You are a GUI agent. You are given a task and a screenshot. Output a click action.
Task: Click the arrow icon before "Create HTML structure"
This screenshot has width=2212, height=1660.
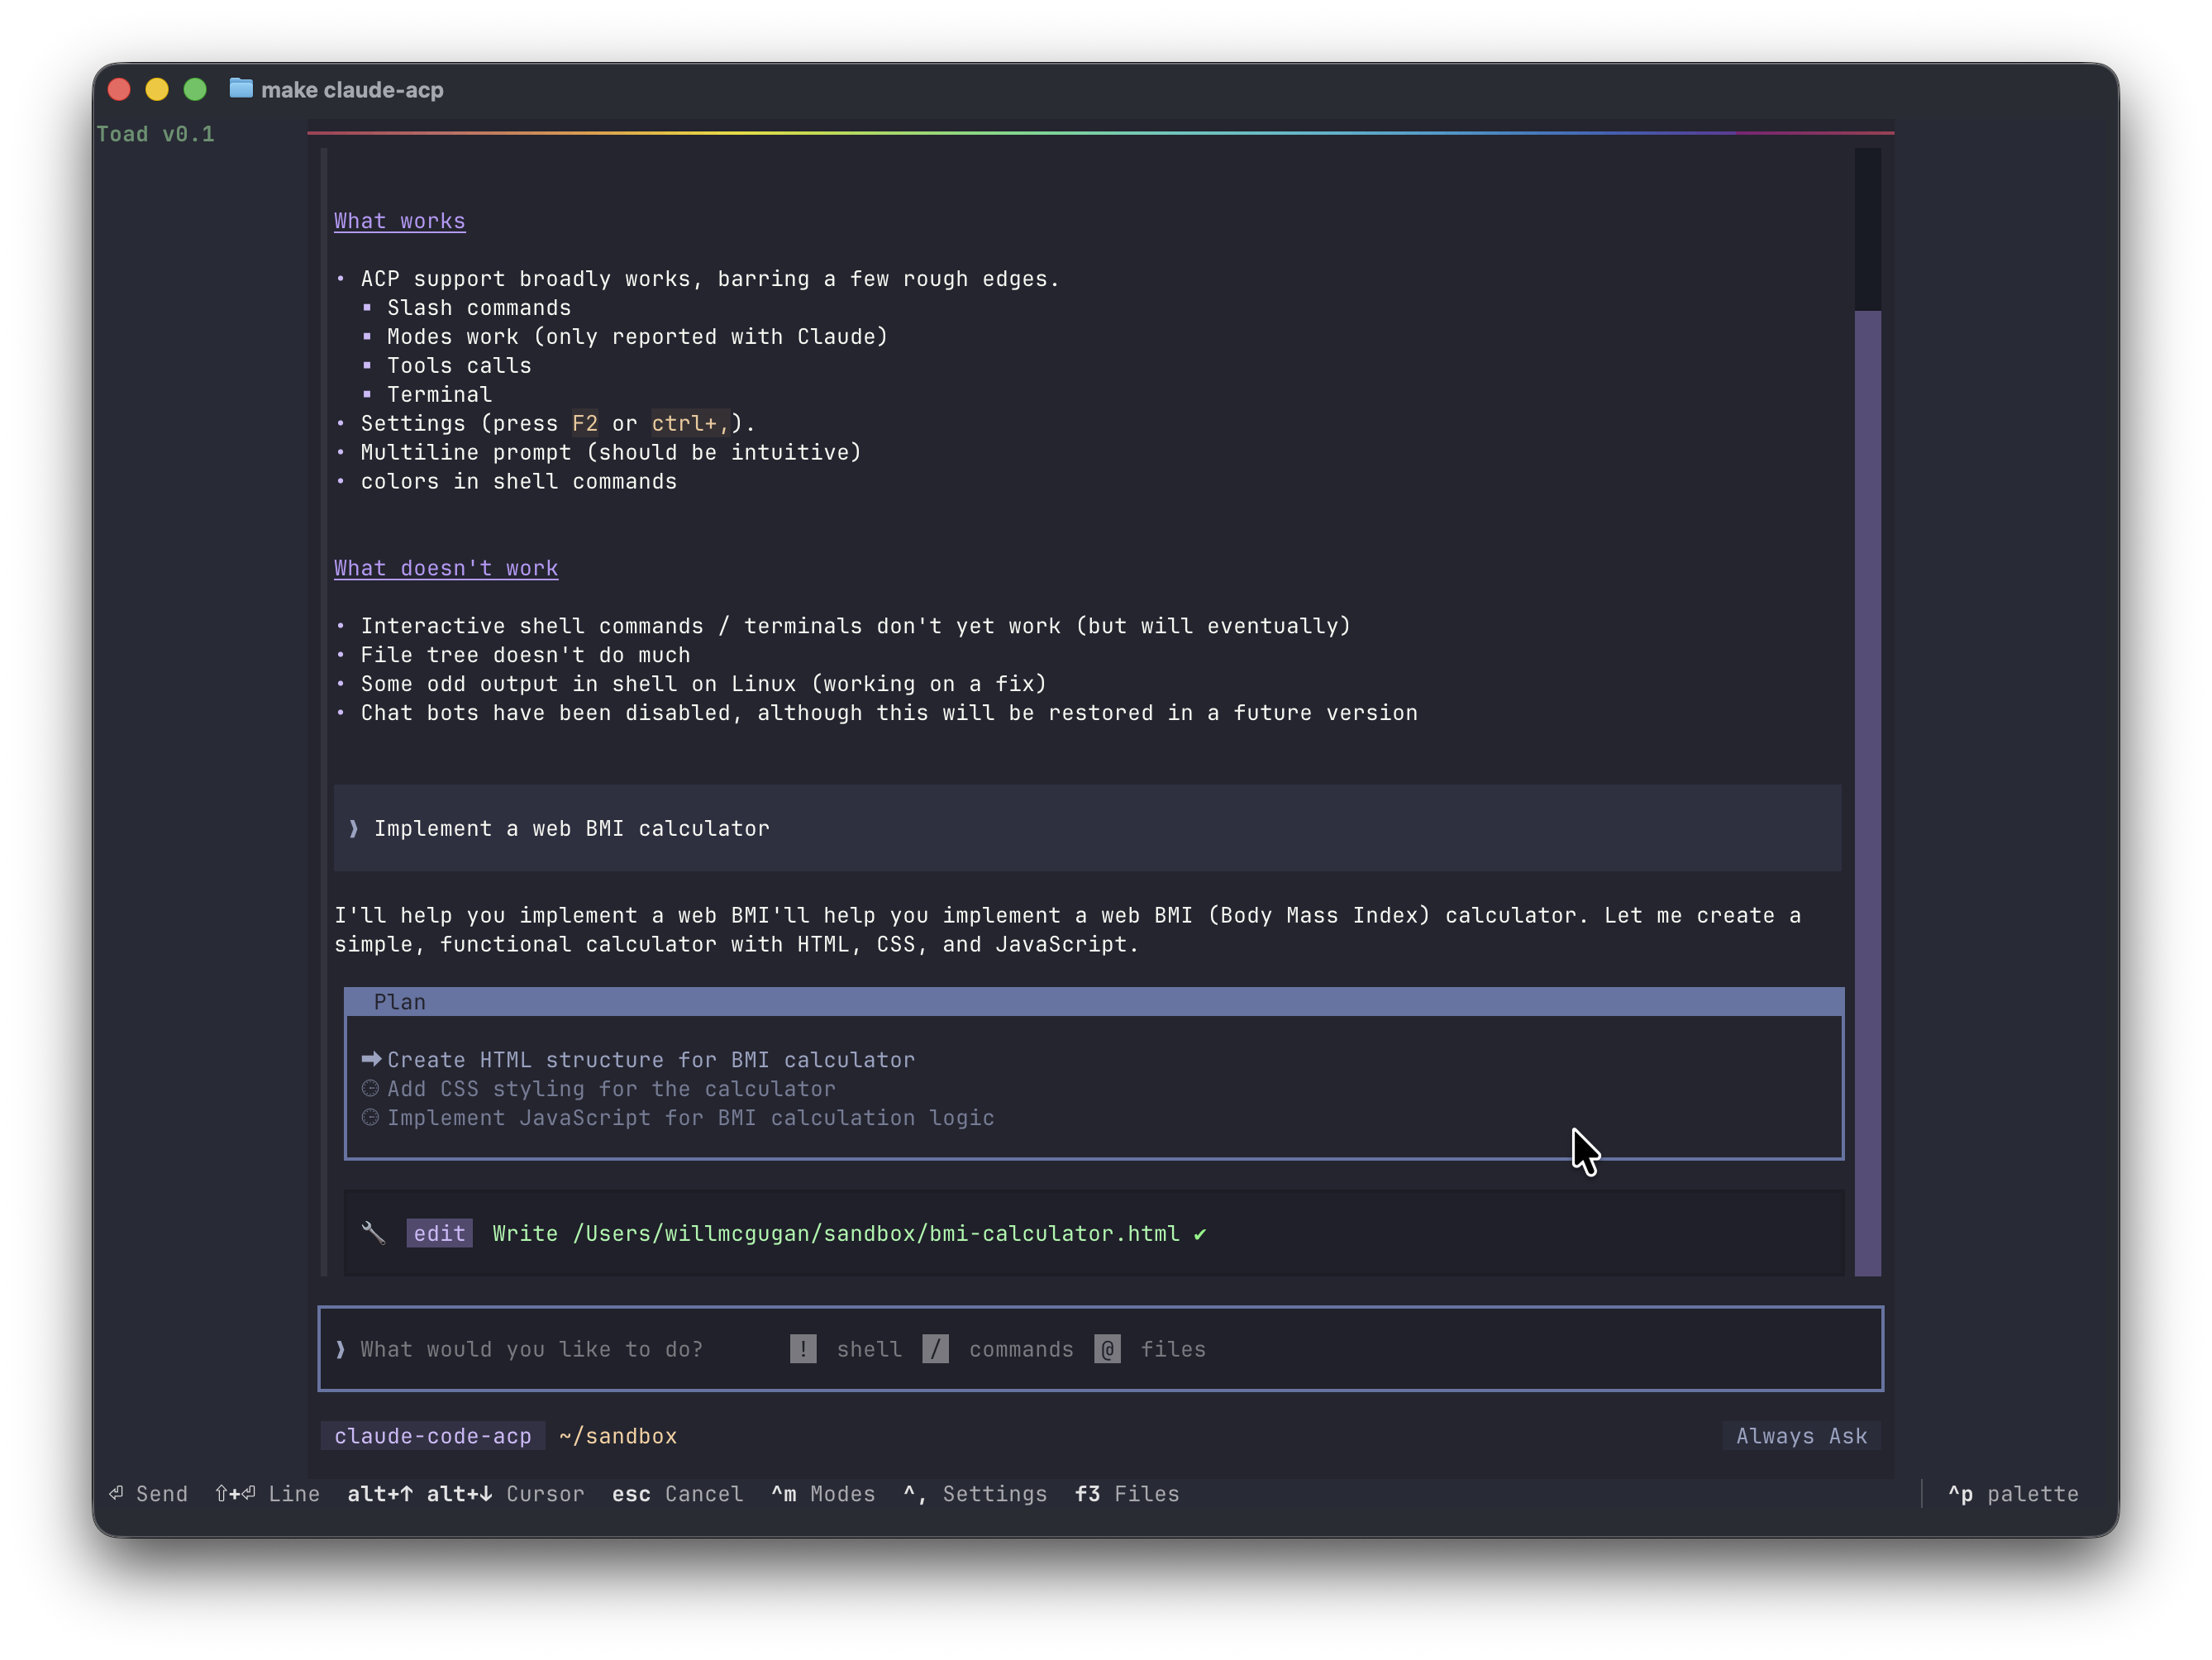pos(370,1059)
